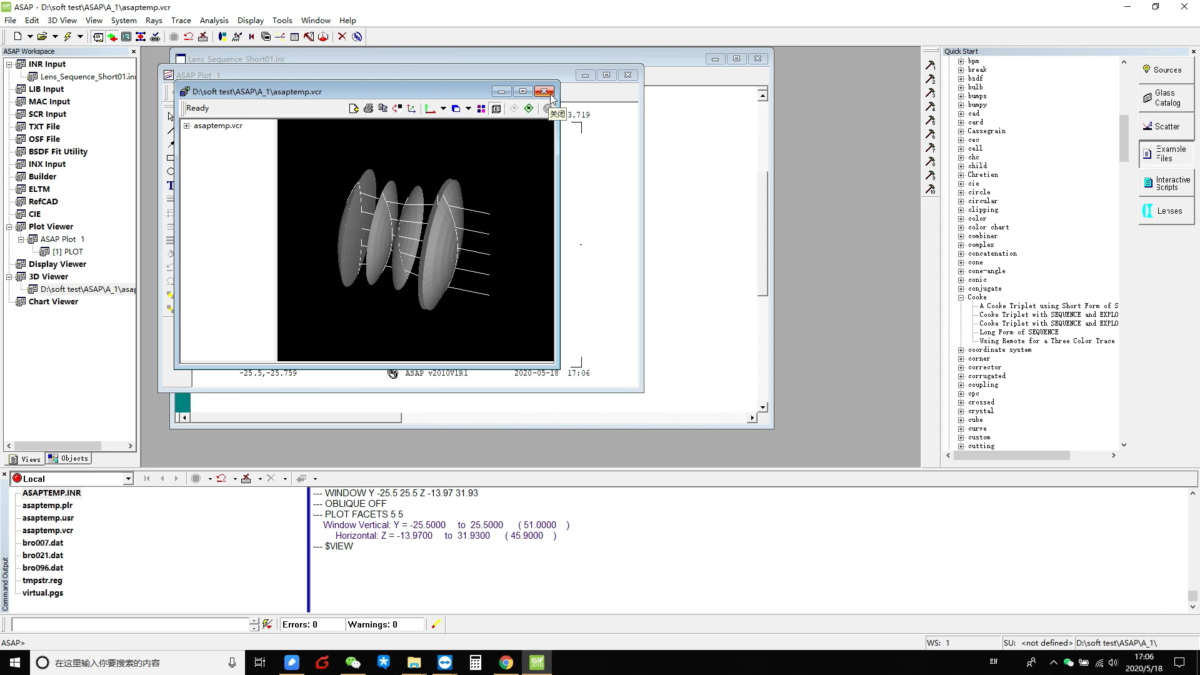
Task: Toggle the panel layout icon in 3D viewer toolbar
Action: pos(496,108)
